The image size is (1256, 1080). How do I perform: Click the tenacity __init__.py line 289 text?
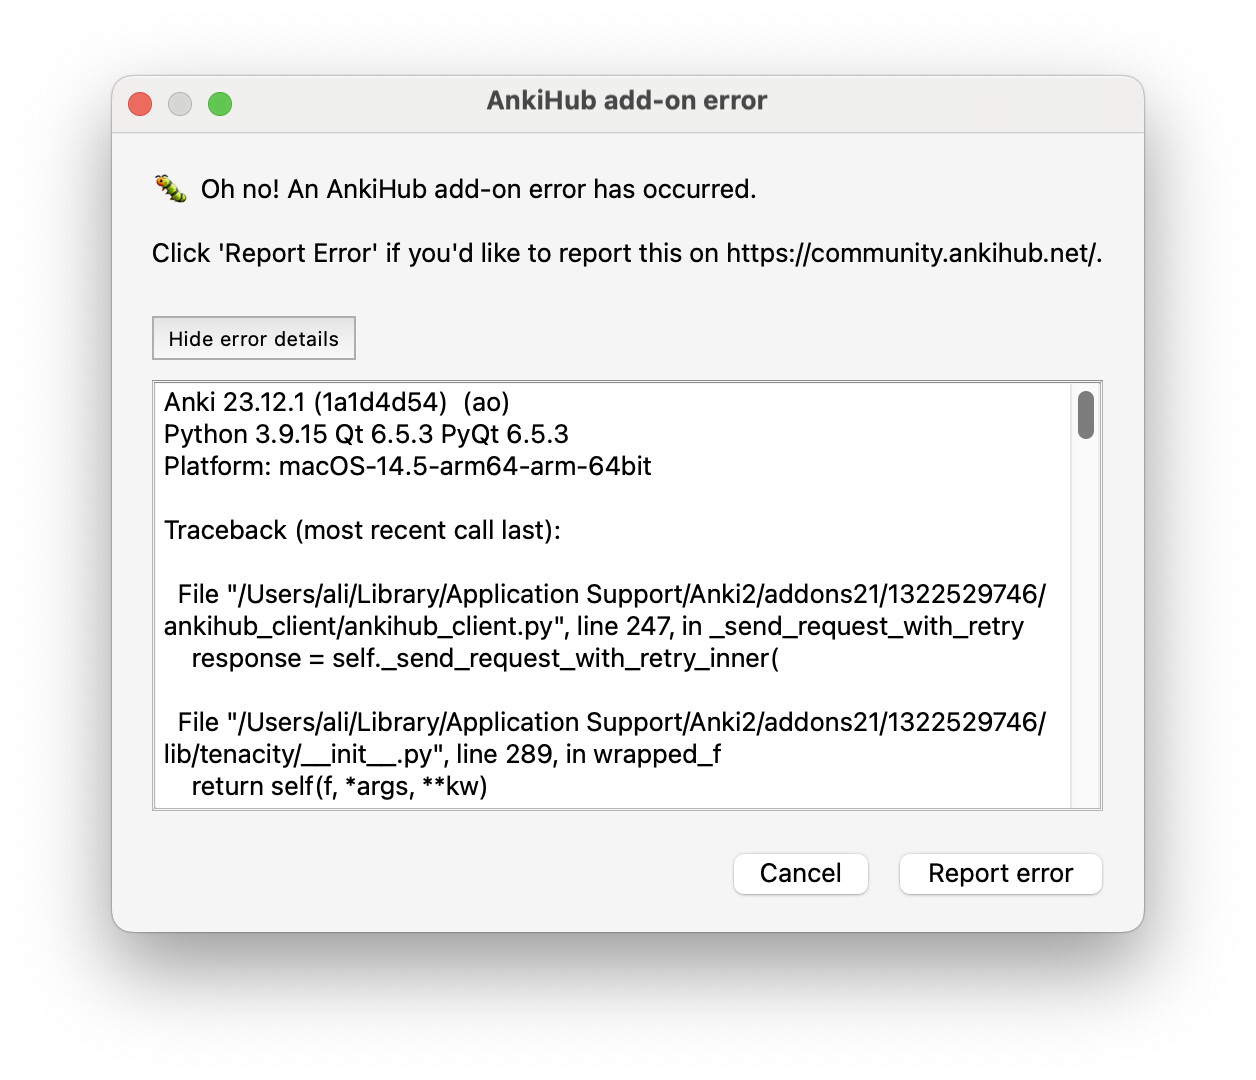(442, 755)
